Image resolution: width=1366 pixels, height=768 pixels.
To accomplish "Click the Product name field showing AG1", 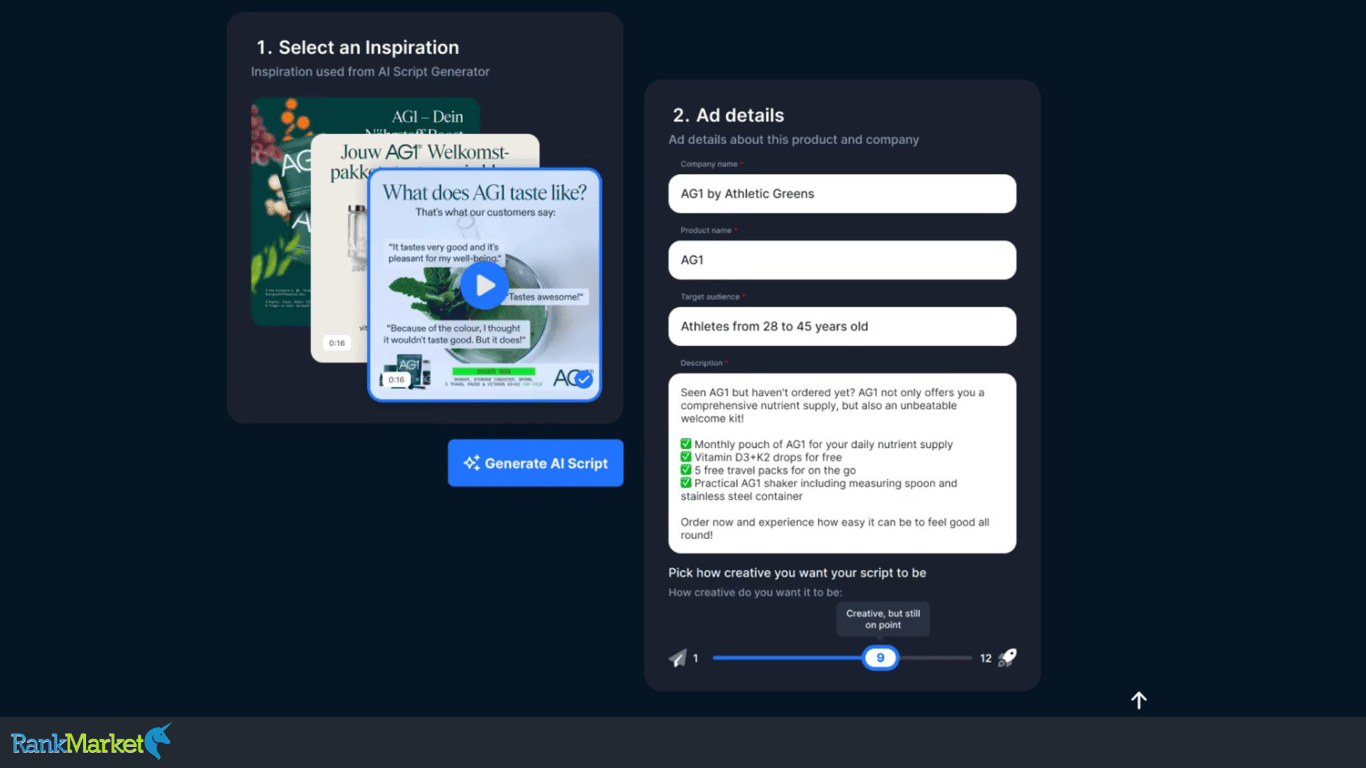I will click(x=842, y=260).
